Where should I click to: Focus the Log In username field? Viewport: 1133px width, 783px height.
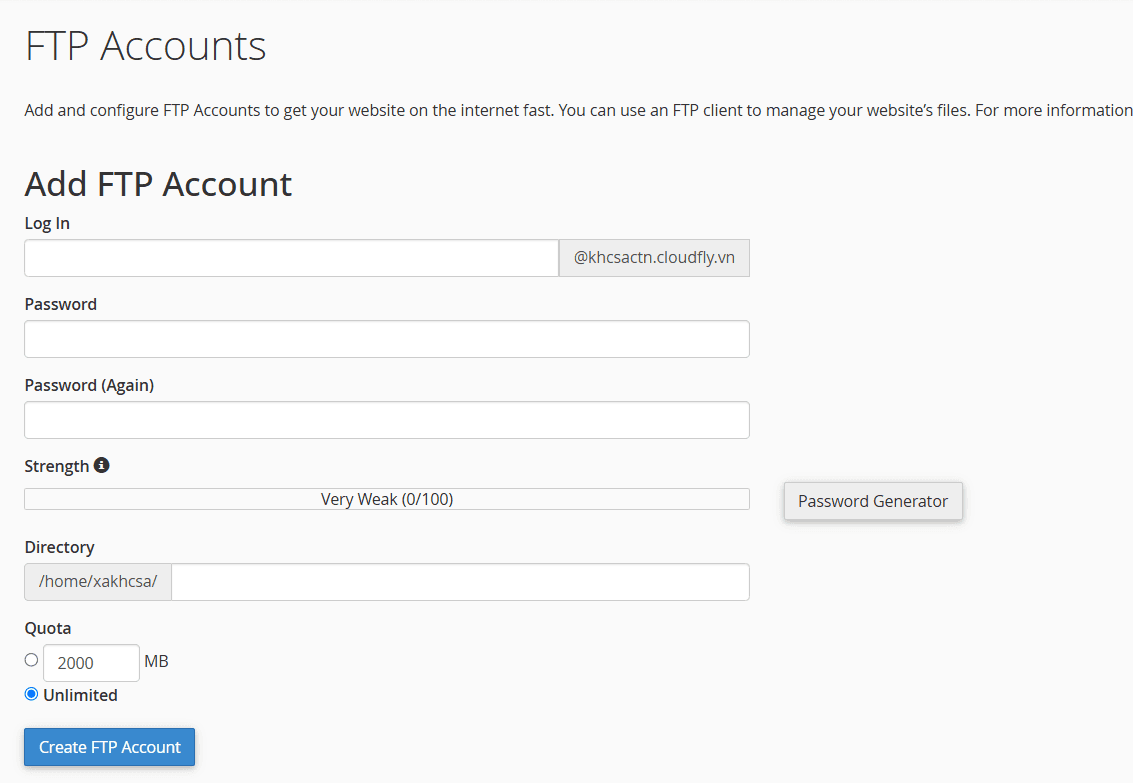coord(291,258)
